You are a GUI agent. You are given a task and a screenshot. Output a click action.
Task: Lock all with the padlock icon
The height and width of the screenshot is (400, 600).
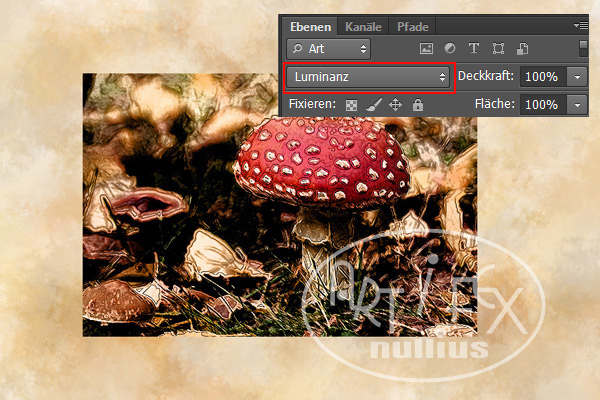(418, 104)
